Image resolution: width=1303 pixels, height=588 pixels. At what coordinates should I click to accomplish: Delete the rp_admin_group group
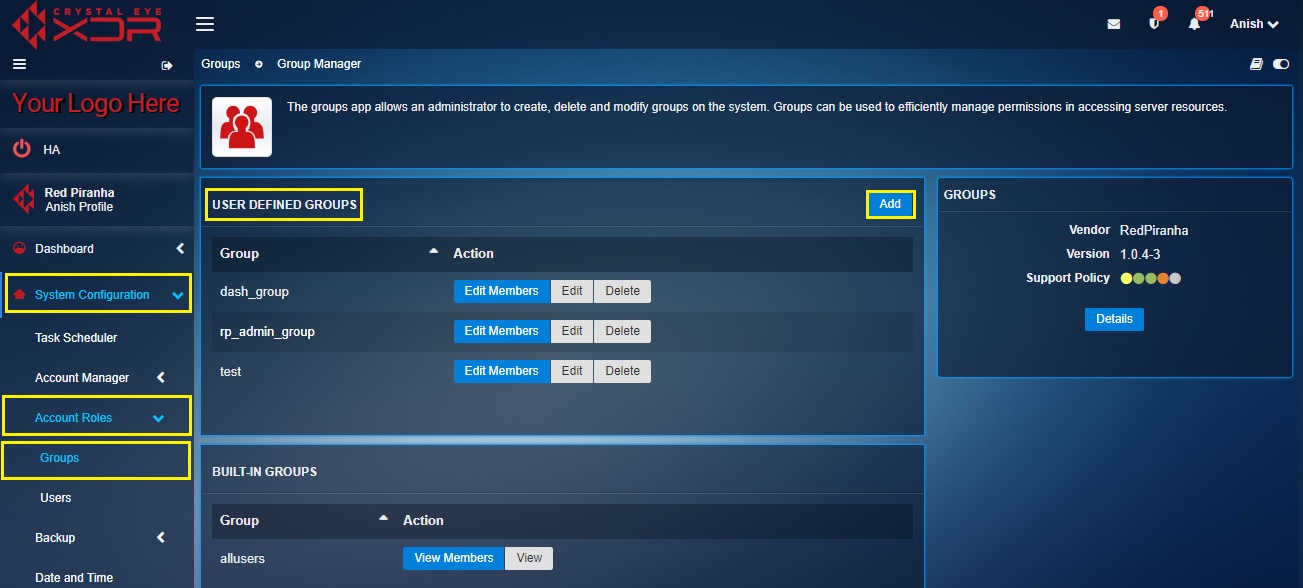(622, 331)
